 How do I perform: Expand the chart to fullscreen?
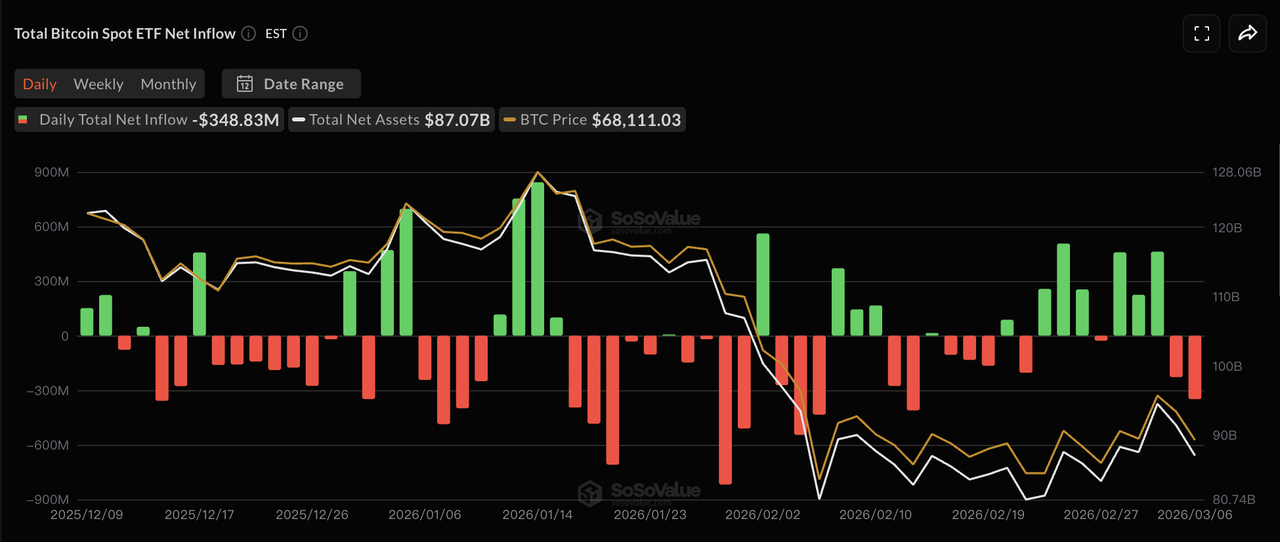[1201, 33]
